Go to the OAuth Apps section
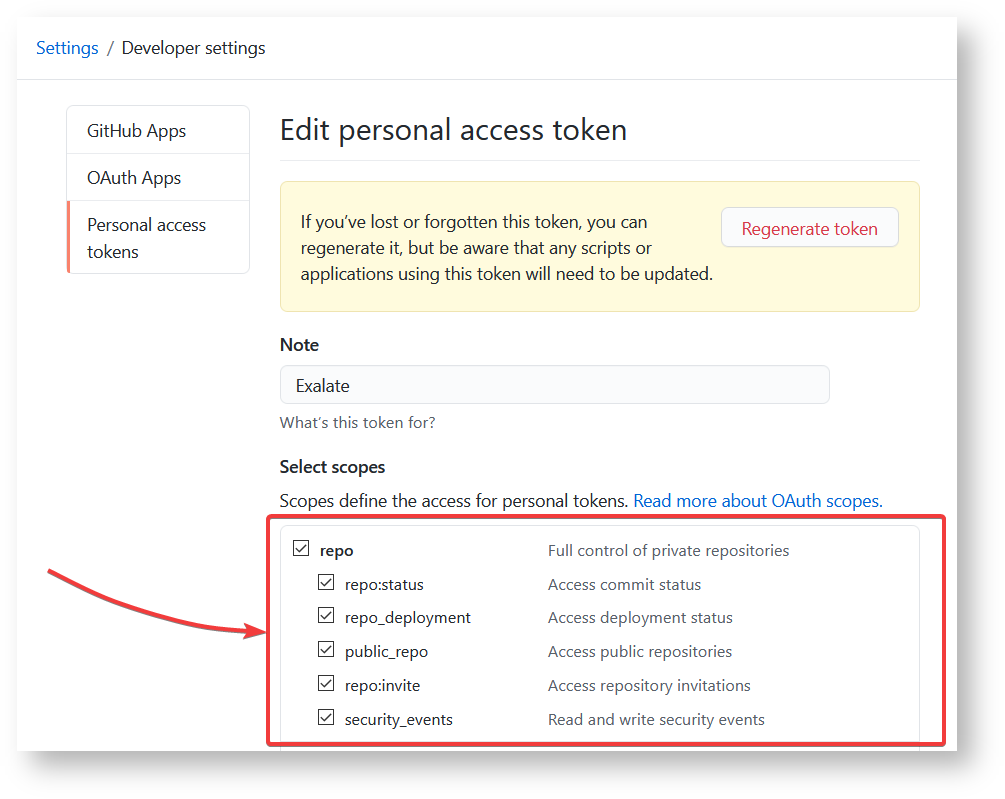The image size is (1005, 799). 134,178
